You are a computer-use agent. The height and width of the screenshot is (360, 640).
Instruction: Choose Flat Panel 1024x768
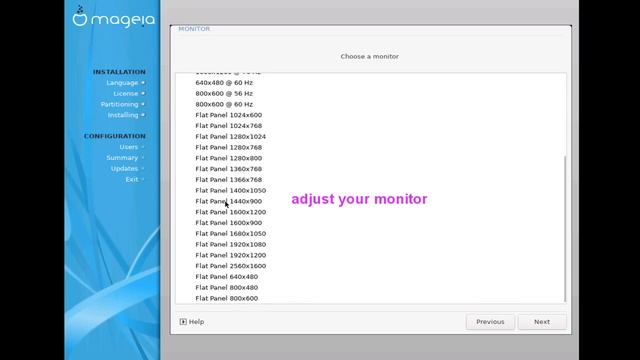point(229,126)
